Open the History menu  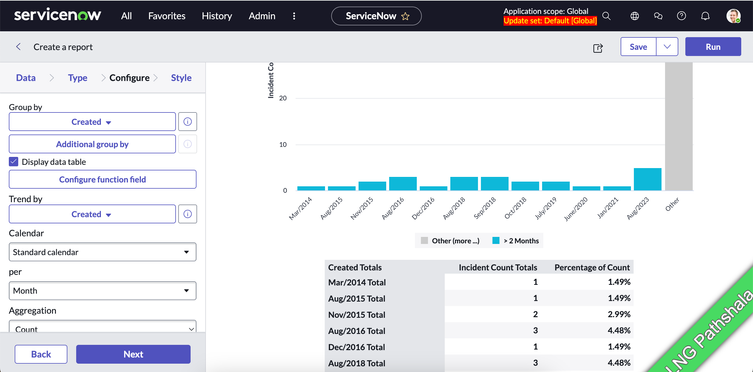pyautogui.click(x=217, y=16)
